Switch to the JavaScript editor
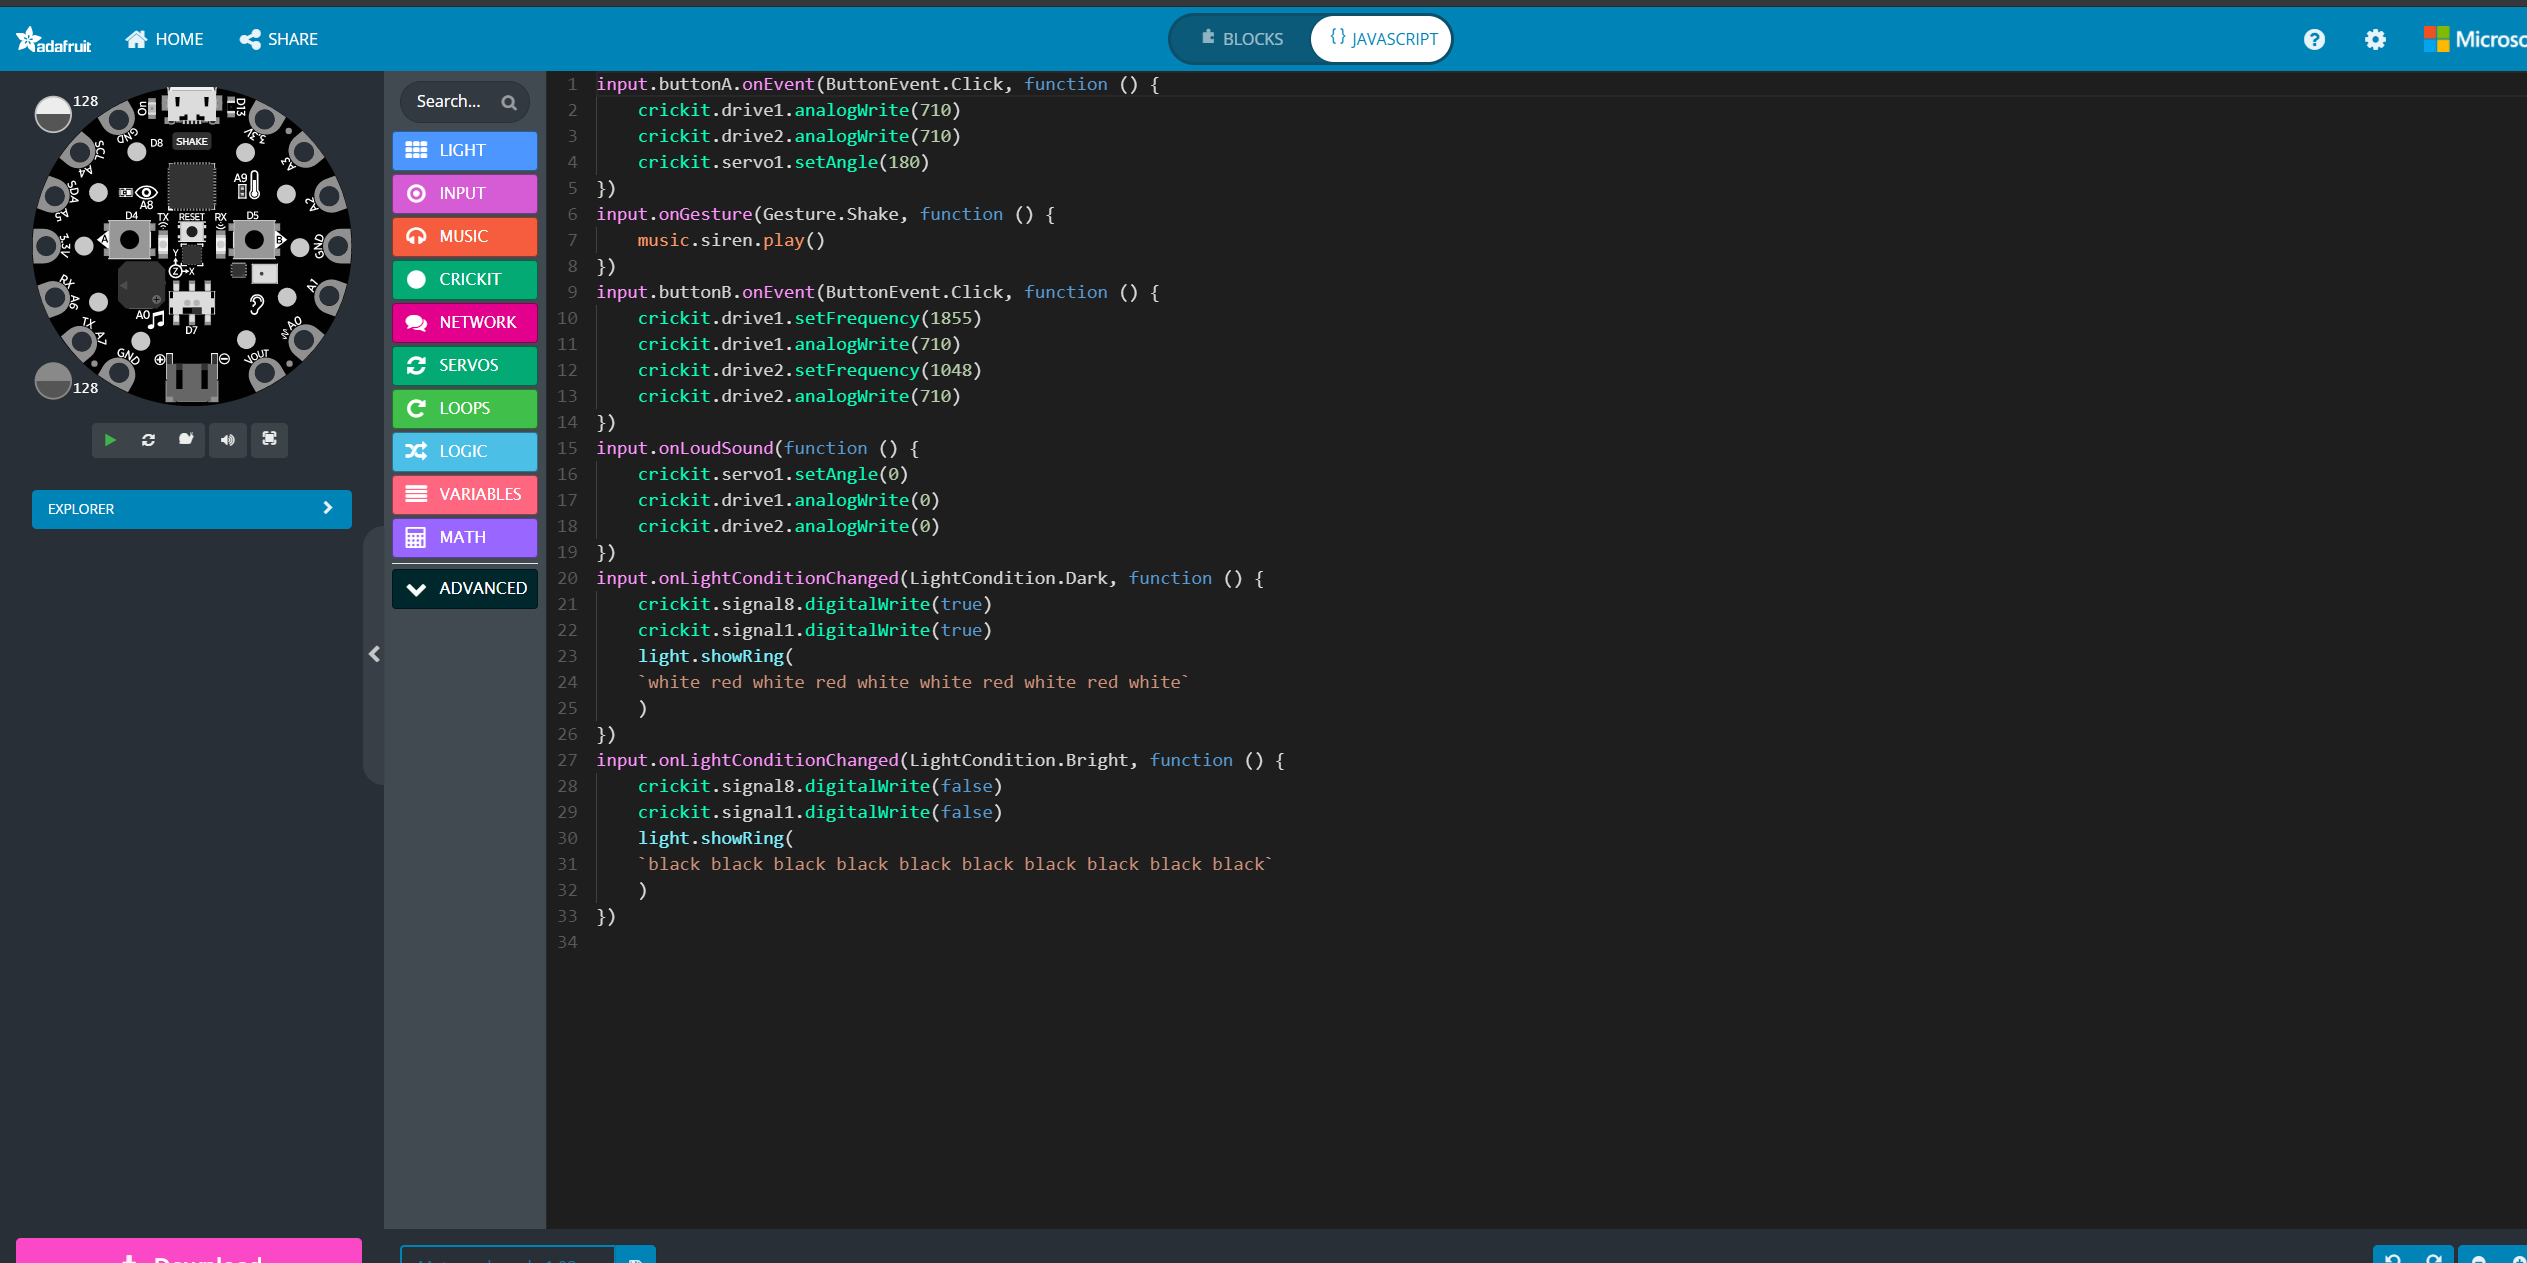 point(1382,39)
